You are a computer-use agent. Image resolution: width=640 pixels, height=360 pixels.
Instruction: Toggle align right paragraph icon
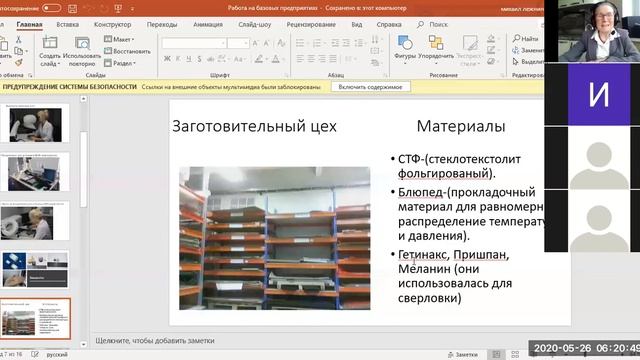(x=322, y=59)
